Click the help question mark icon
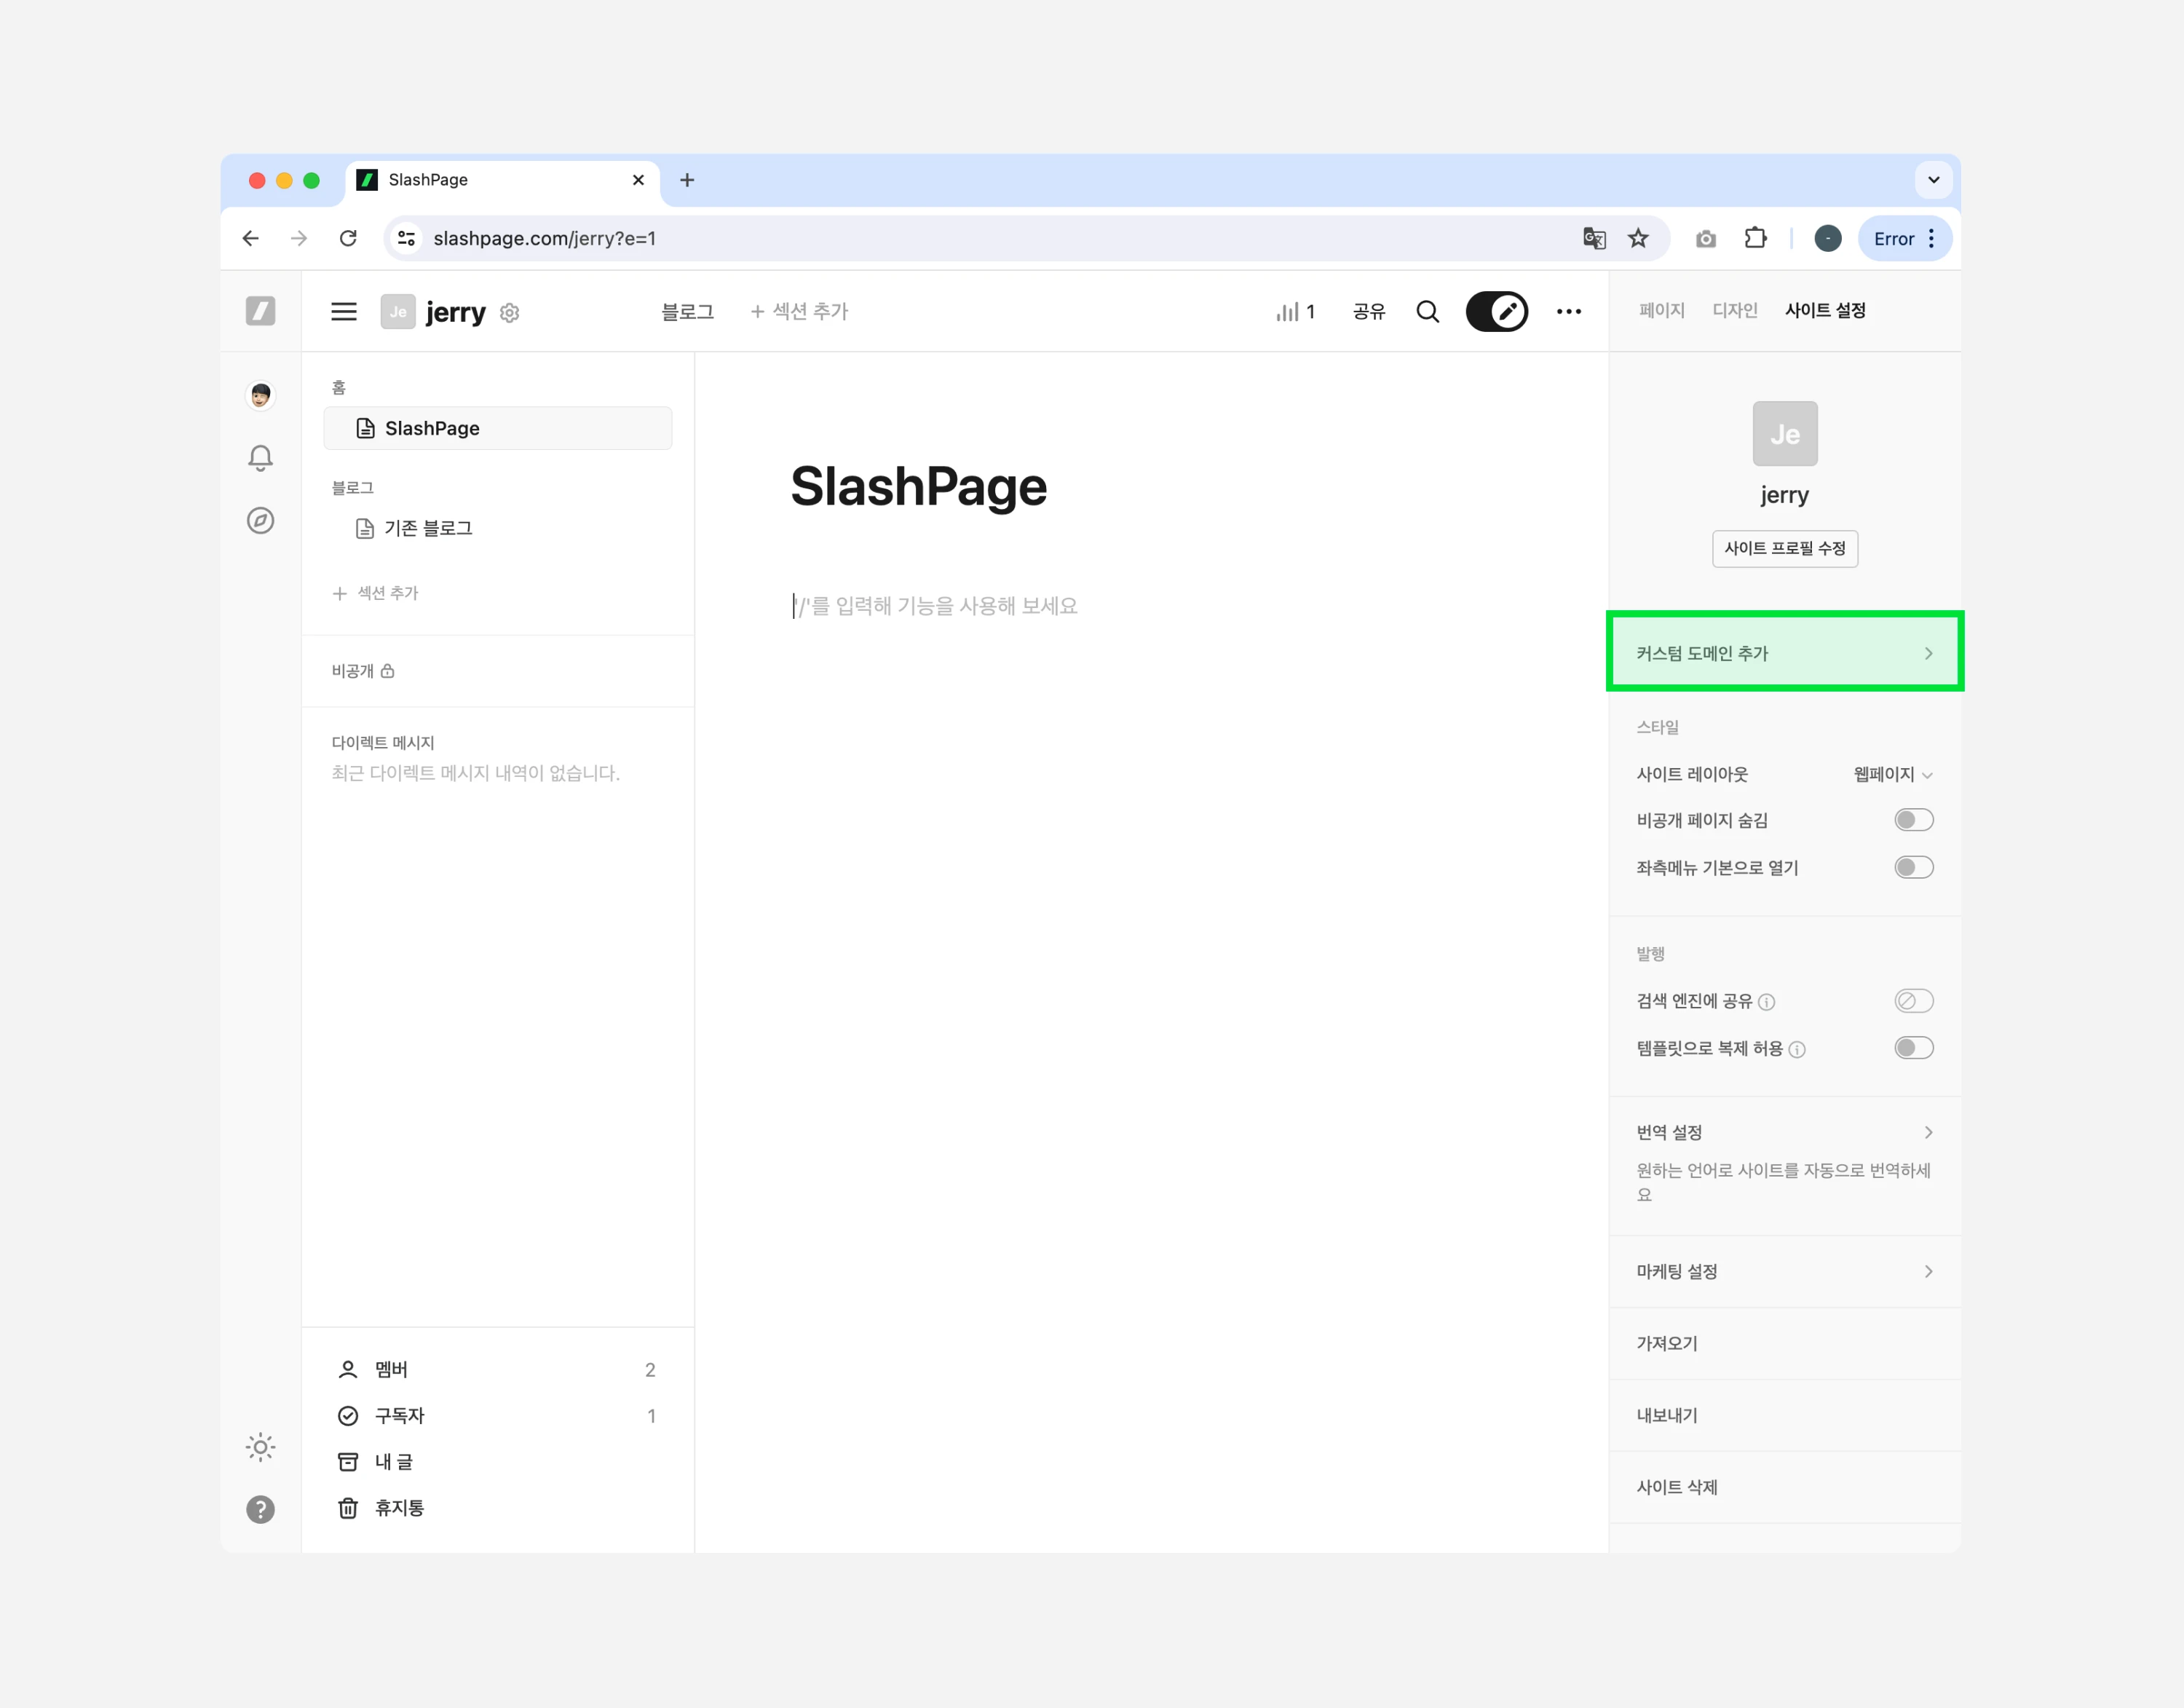 coord(260,1509)
